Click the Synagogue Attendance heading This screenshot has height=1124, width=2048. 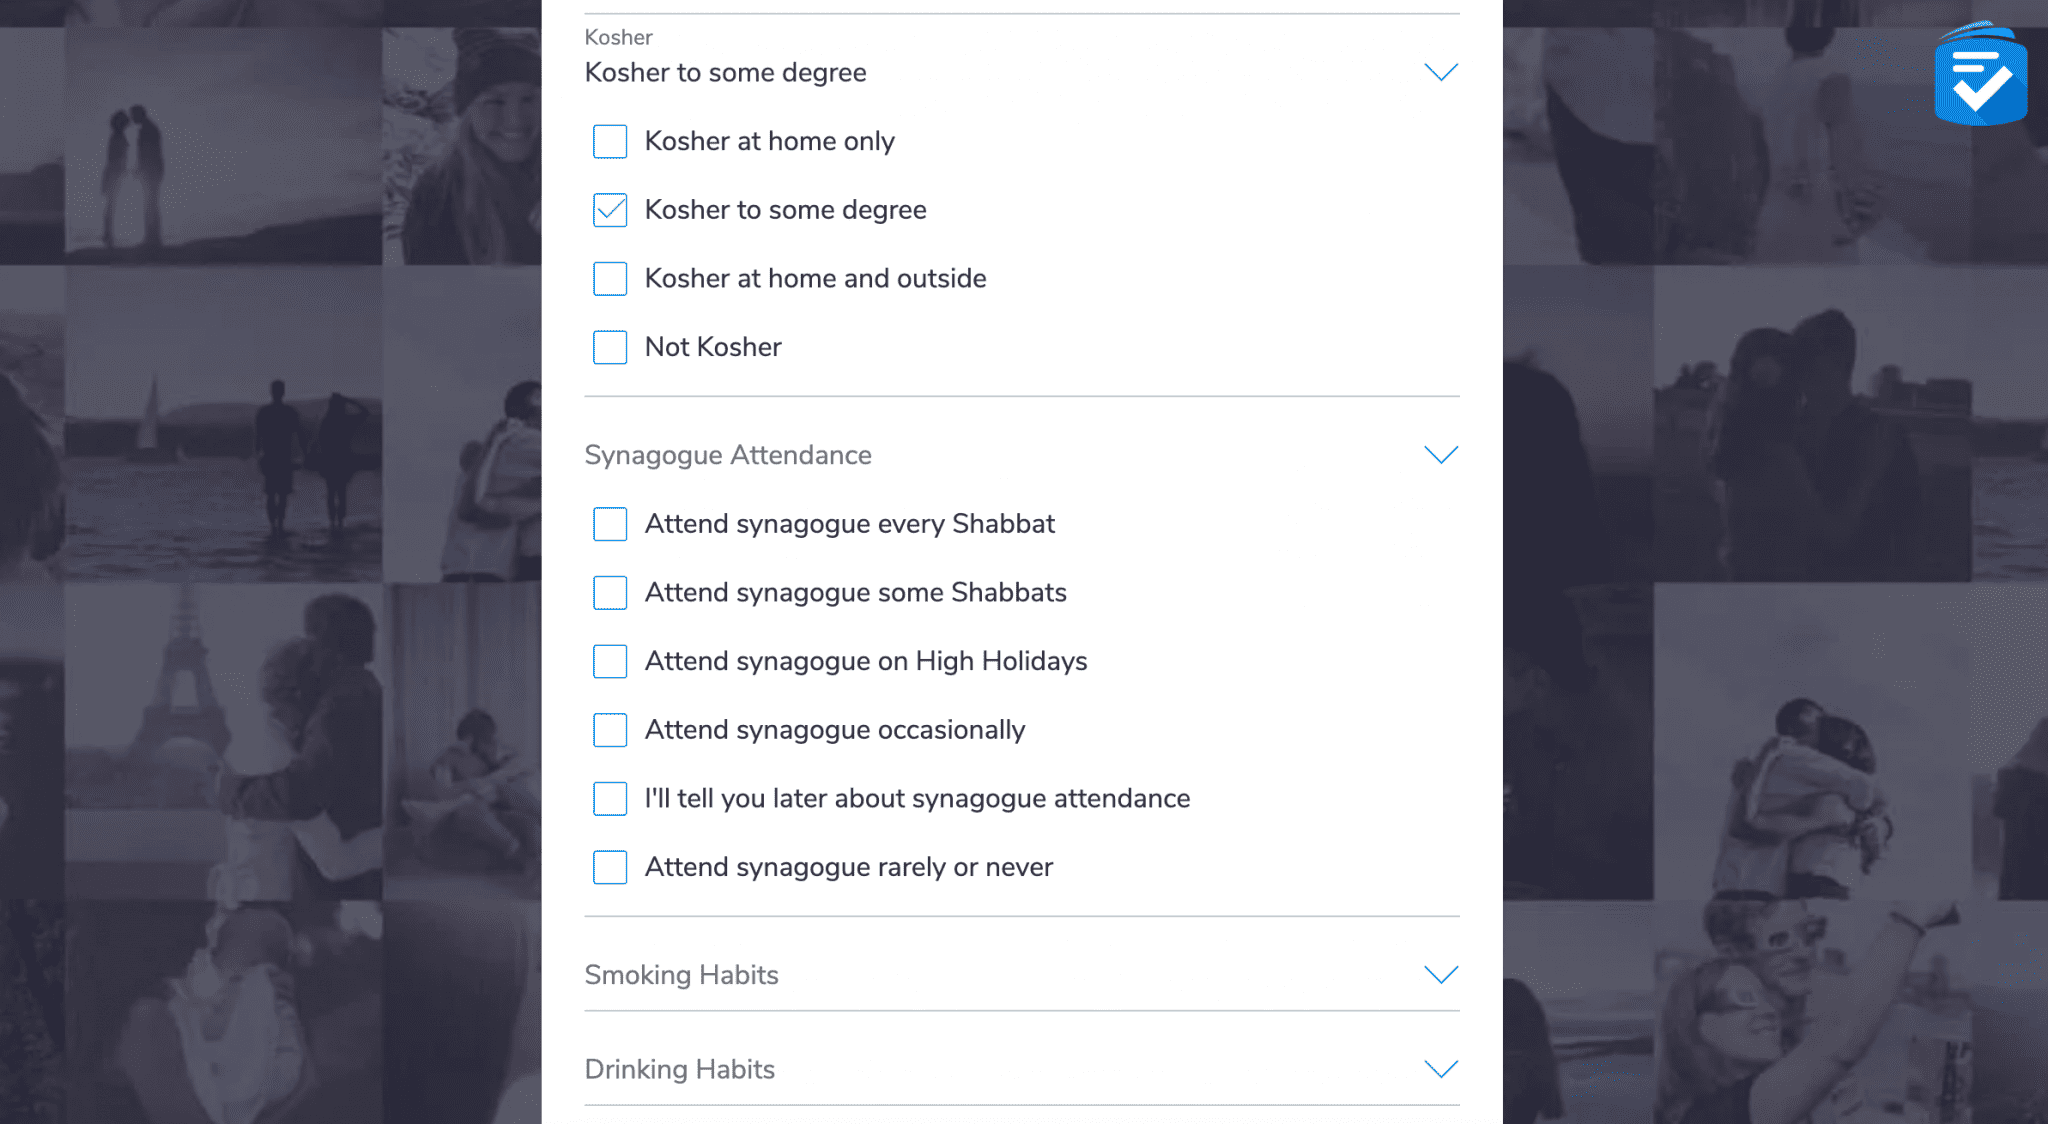tap(728, 455)
